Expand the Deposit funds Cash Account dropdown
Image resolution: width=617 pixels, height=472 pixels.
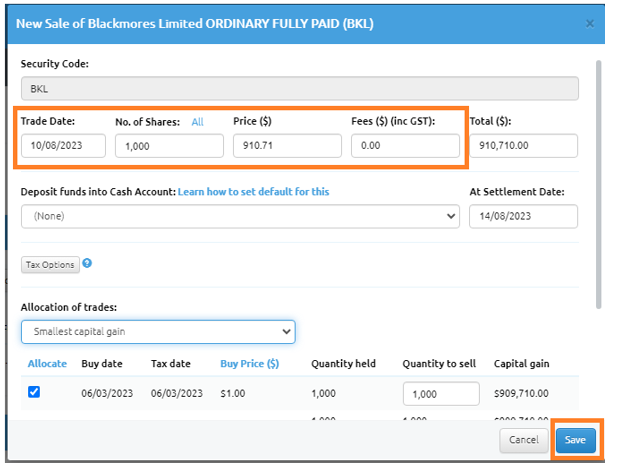pos(240,216)
